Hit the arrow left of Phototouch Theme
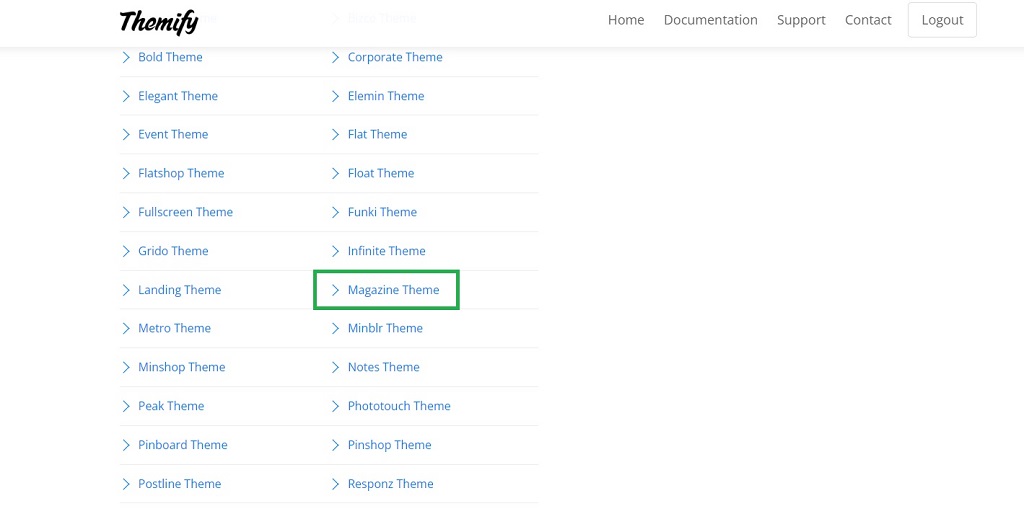This screenshot has width=1024, height=514. [336, 406]
